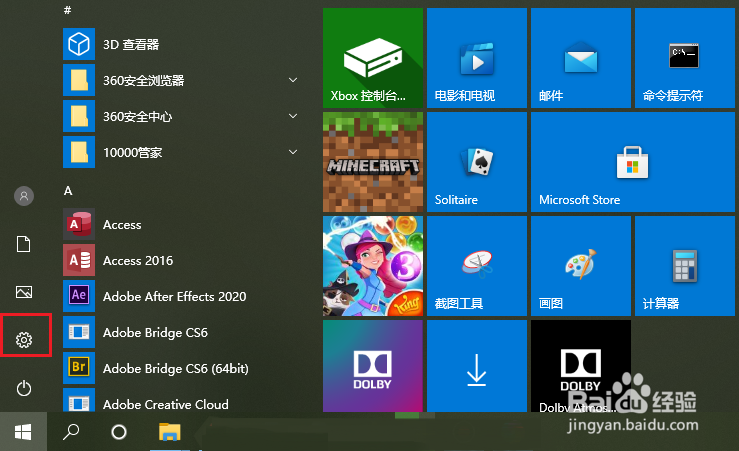Screen dimensions: 739x451
Task: Click the Cortana circle icon on taskbar
Action: (119, 432)
